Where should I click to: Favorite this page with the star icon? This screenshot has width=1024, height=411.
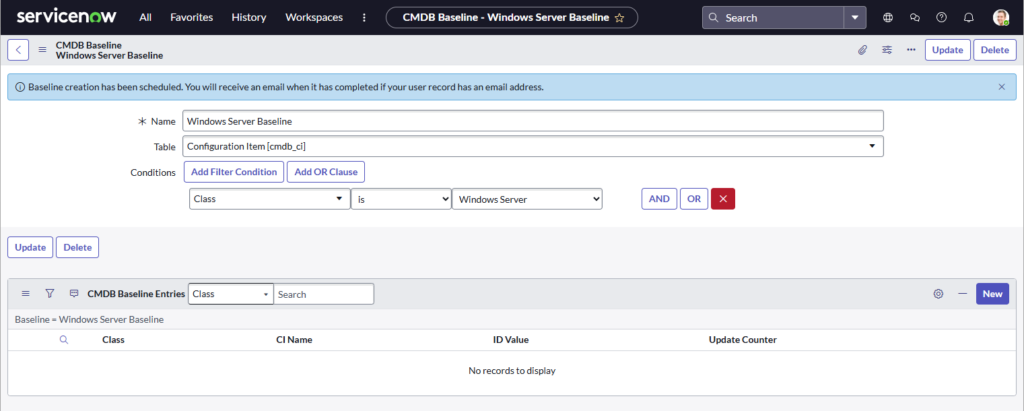point(620,18)
